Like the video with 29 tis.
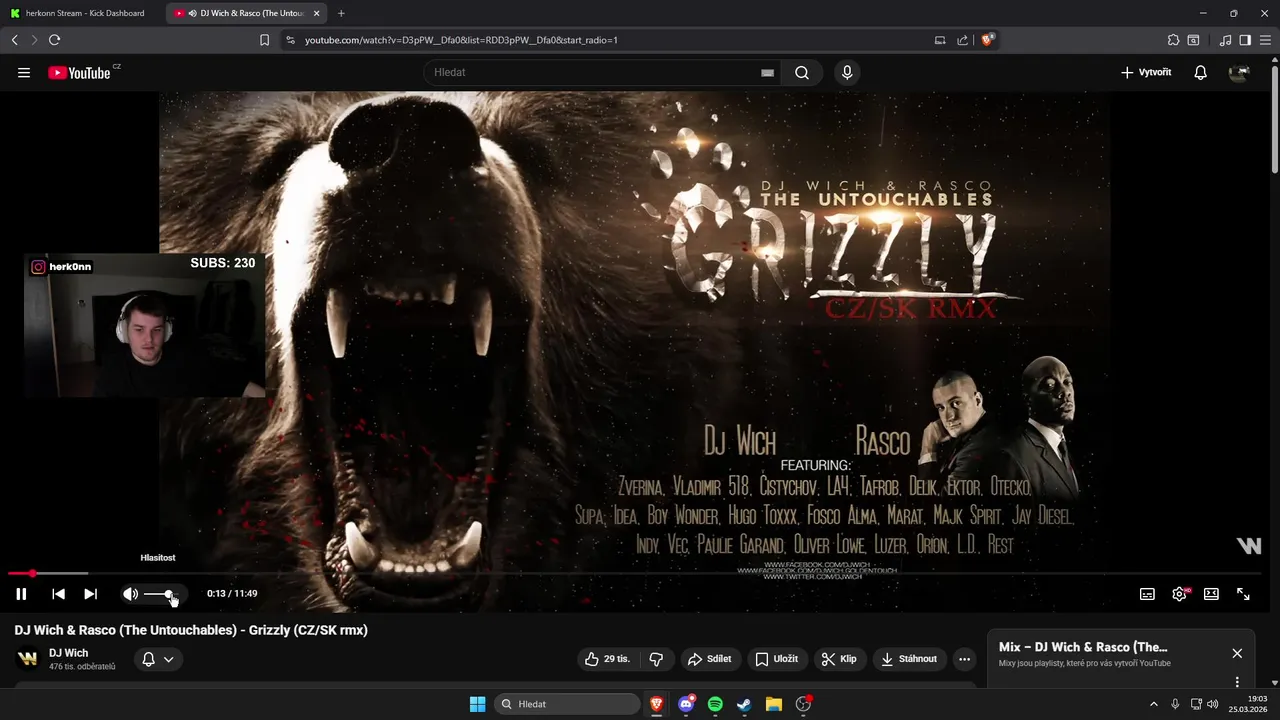This screenshot has width=1280, height=720. coord(607,659)
